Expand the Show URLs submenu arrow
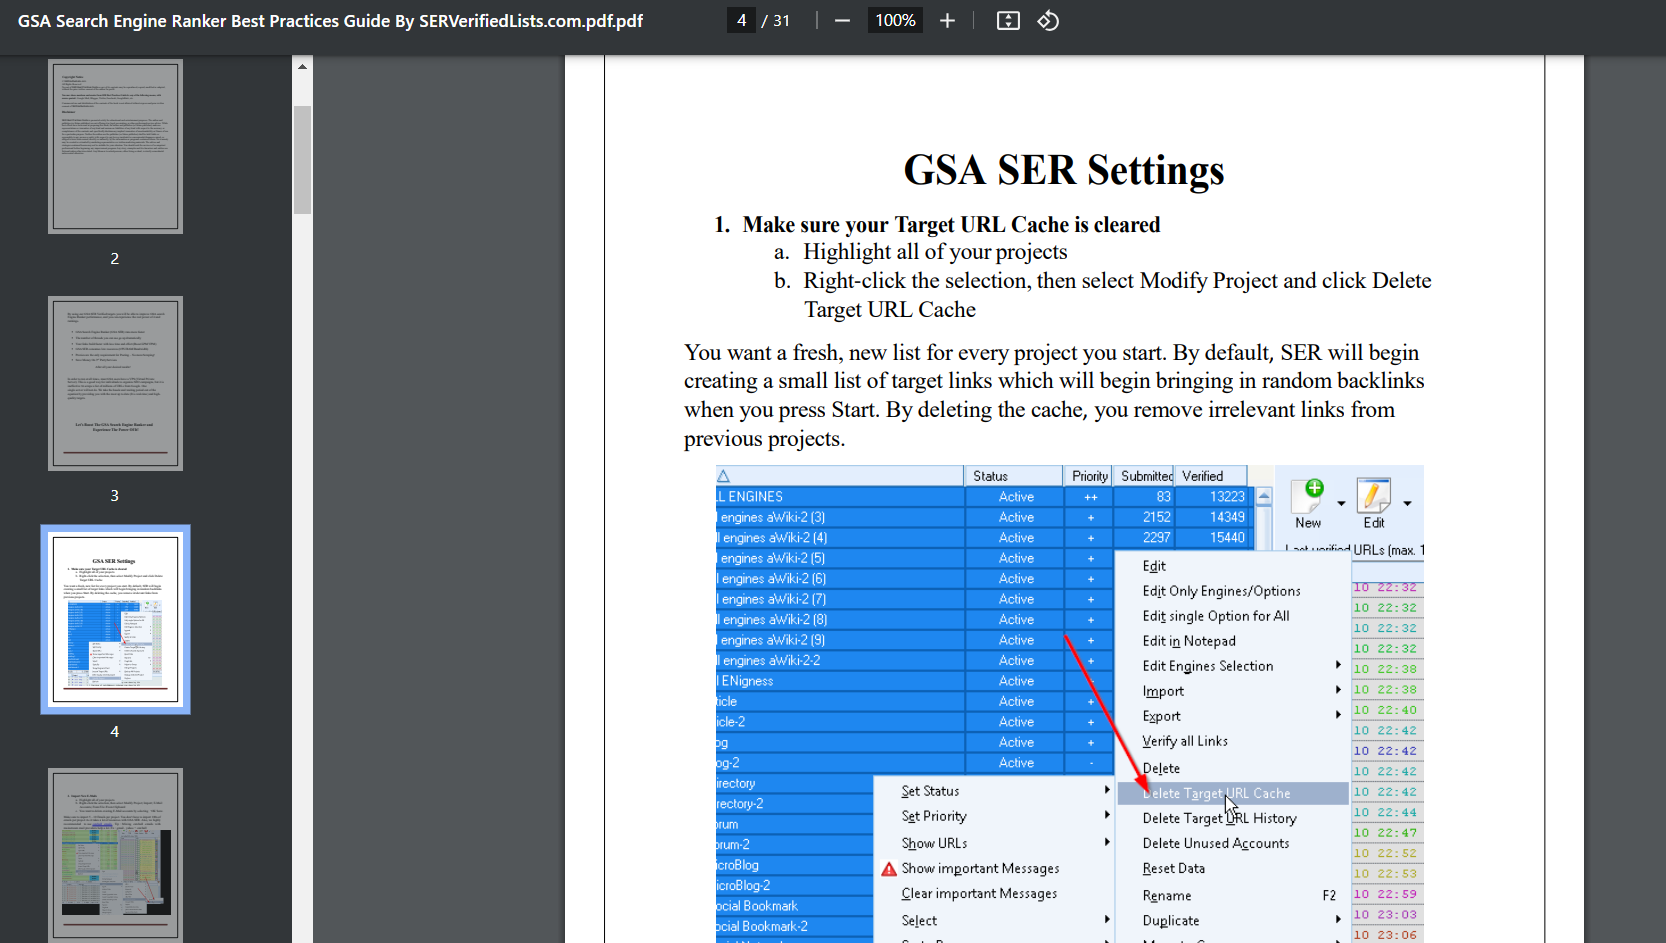Screen dimensions: 1666x943 click(x=1106, y=842)
